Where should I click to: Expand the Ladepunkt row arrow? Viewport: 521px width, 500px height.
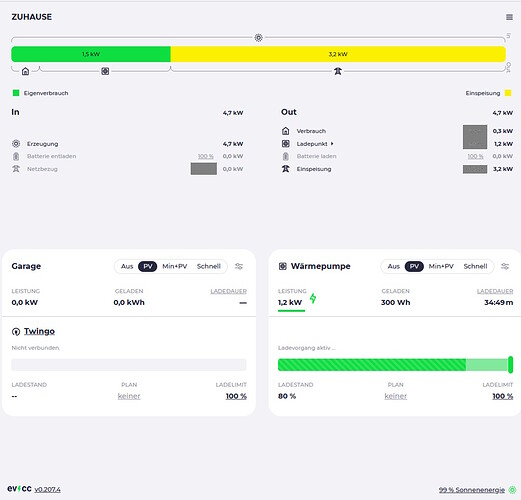pyautogui.click(x=332, y=144)
